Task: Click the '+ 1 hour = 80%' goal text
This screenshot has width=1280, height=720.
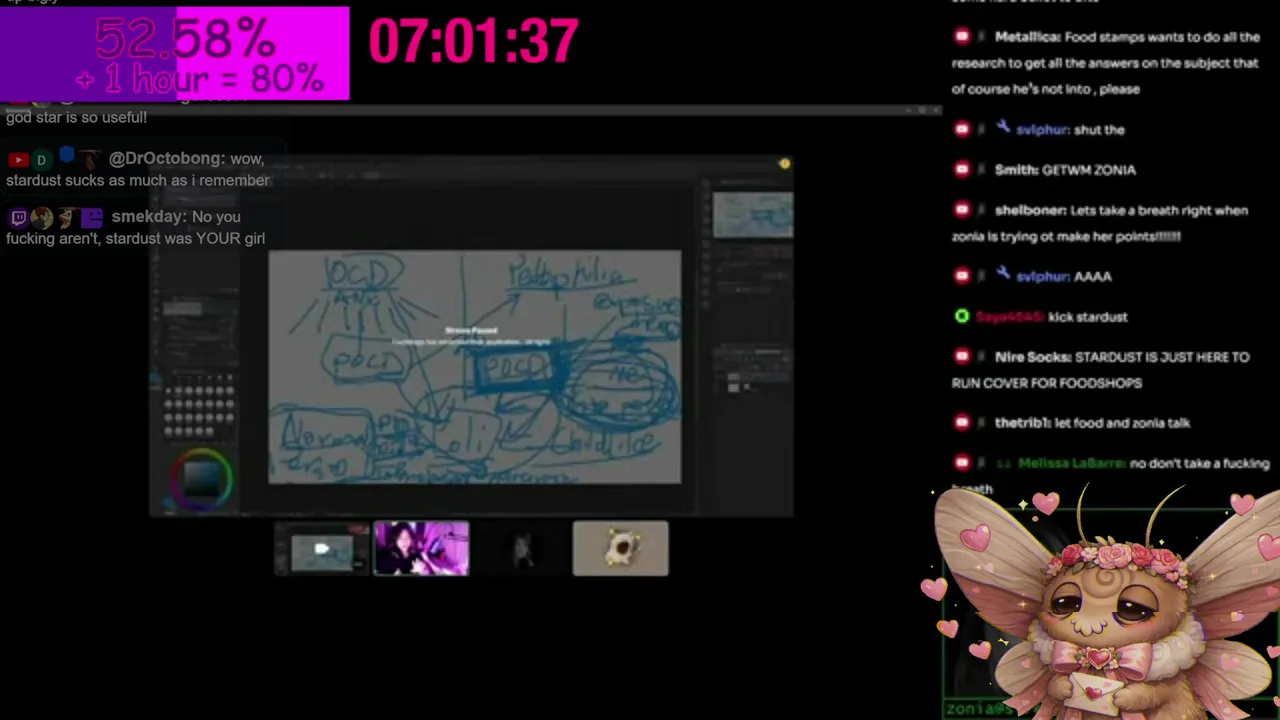Action: (x=199, y=78)
